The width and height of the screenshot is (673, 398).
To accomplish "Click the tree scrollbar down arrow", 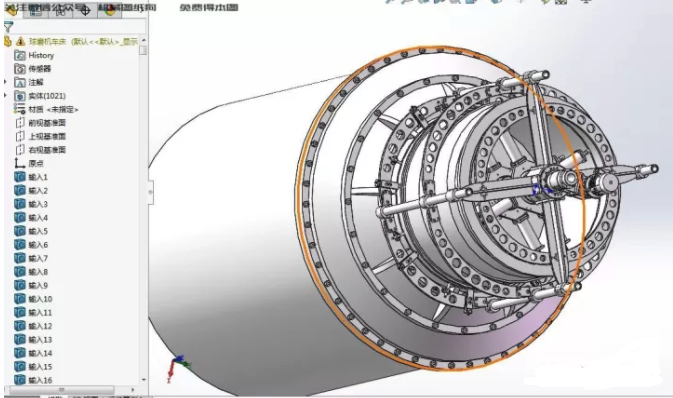I will (x=143, y=380).
